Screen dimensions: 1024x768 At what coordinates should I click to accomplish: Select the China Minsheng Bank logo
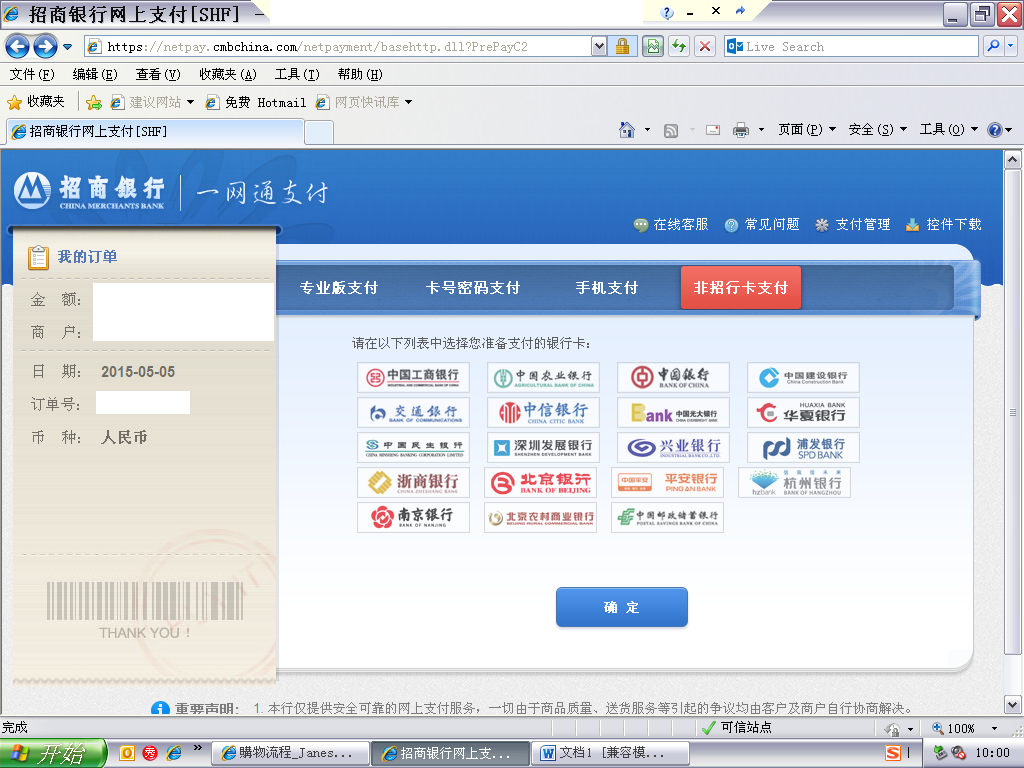[413, 447]
